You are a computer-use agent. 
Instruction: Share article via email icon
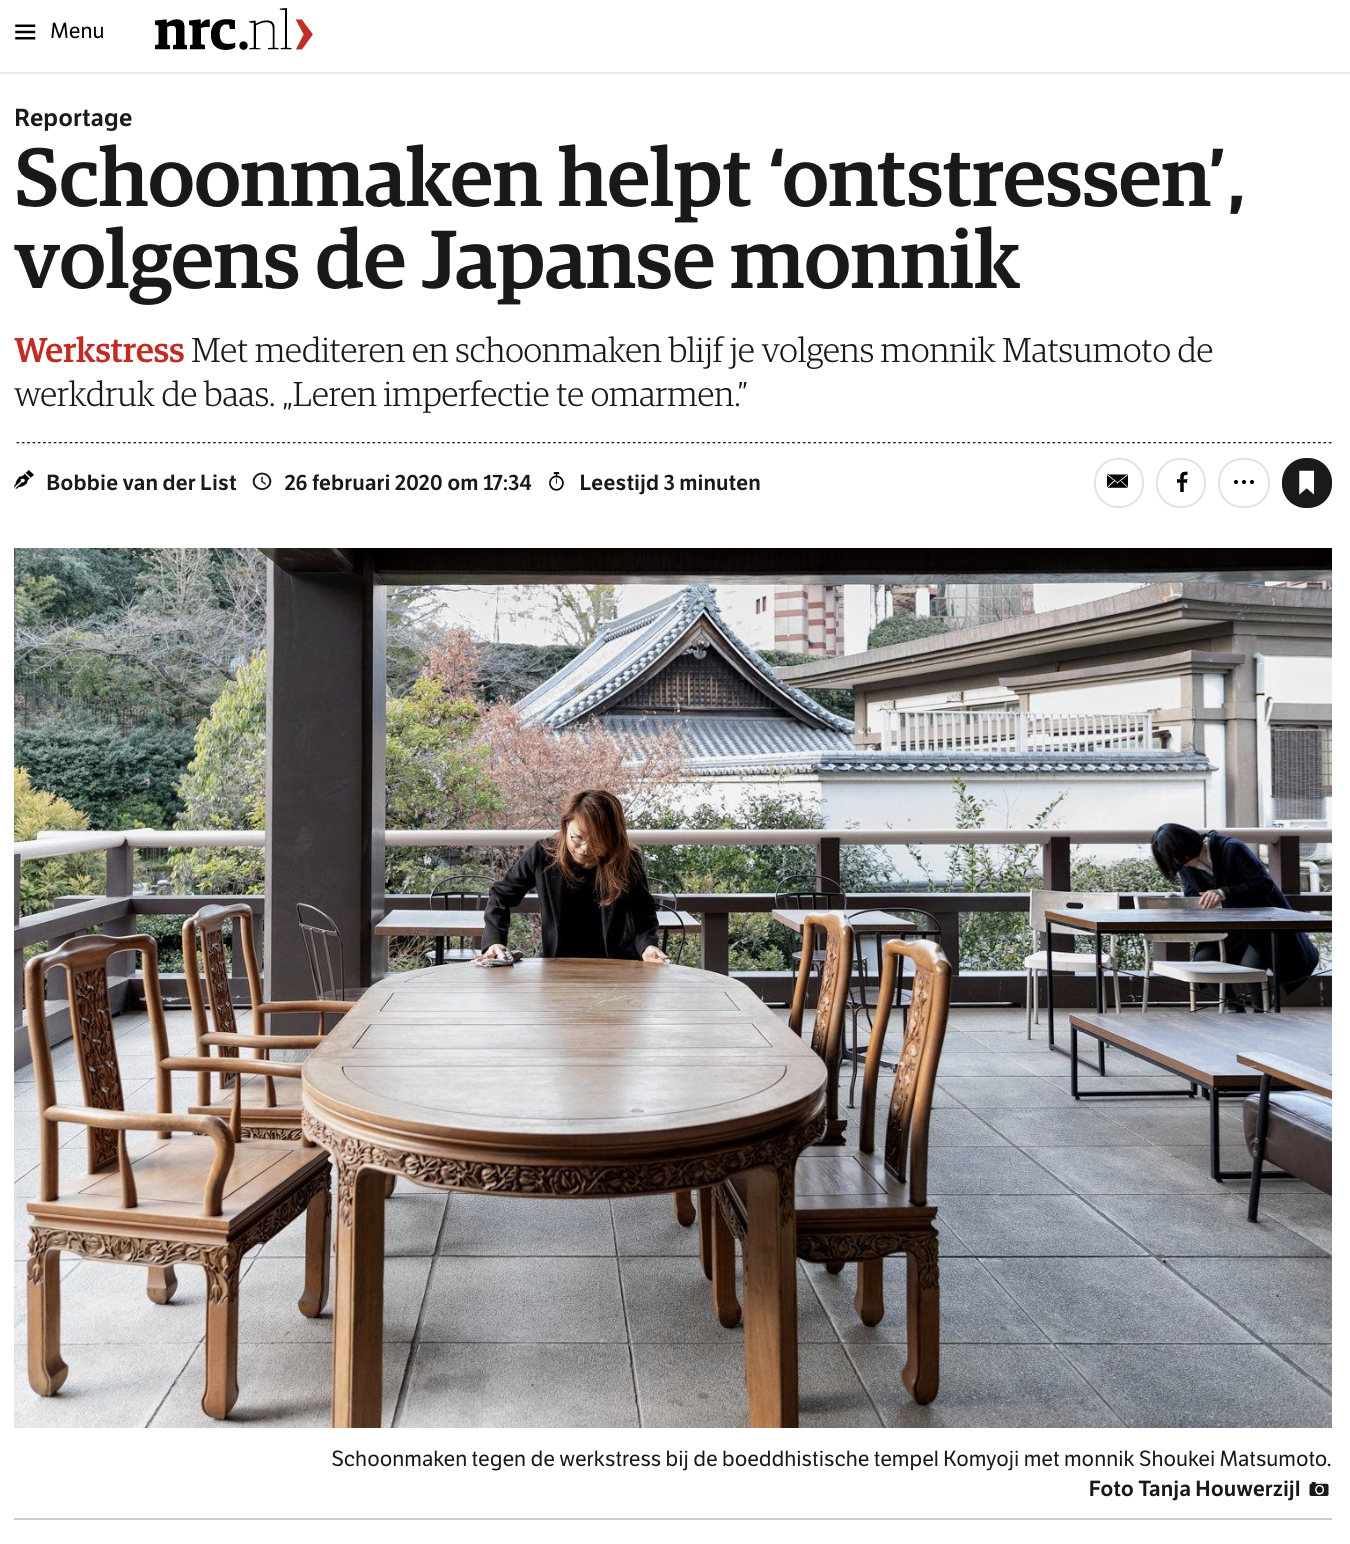(x=1118, y=482)
